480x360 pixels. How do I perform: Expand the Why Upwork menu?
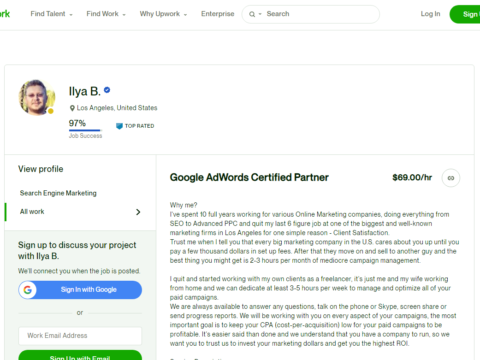[163, 14]
